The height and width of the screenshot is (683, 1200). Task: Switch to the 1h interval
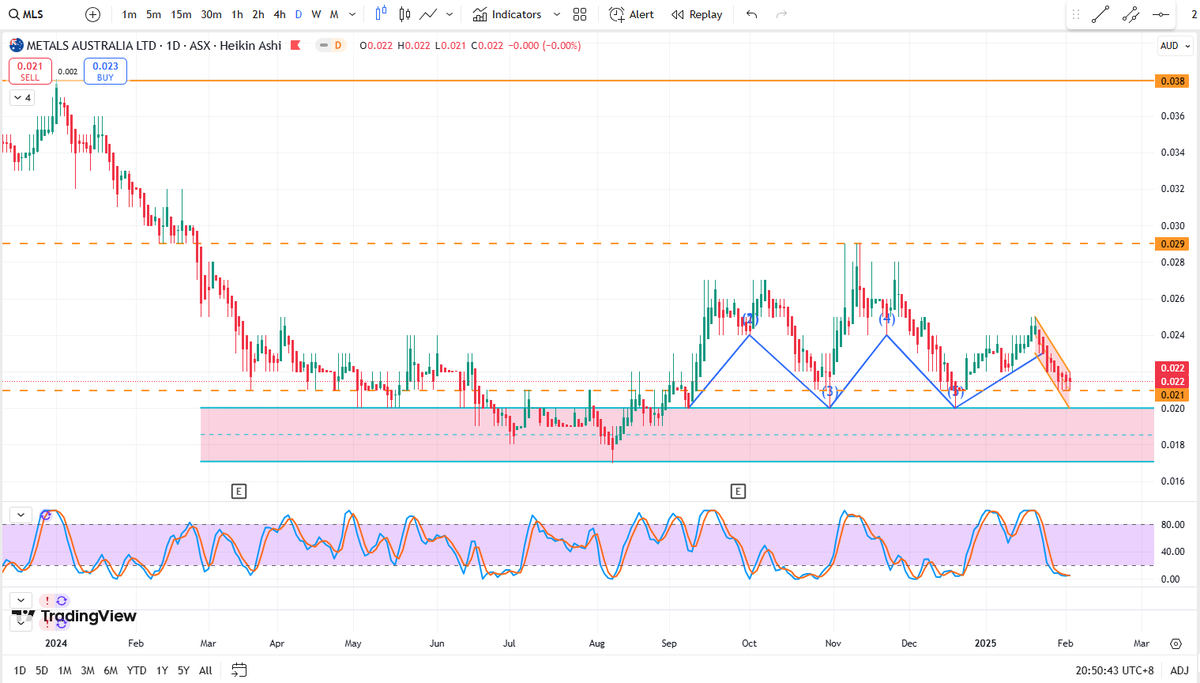[237, 14]
